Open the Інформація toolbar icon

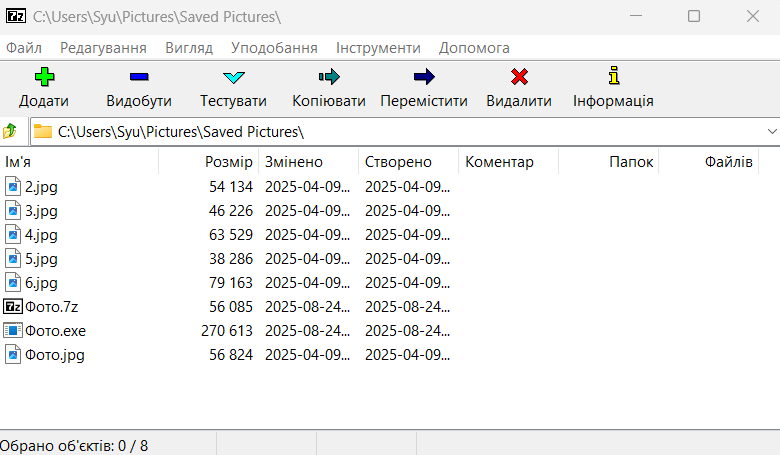(613, 77)
